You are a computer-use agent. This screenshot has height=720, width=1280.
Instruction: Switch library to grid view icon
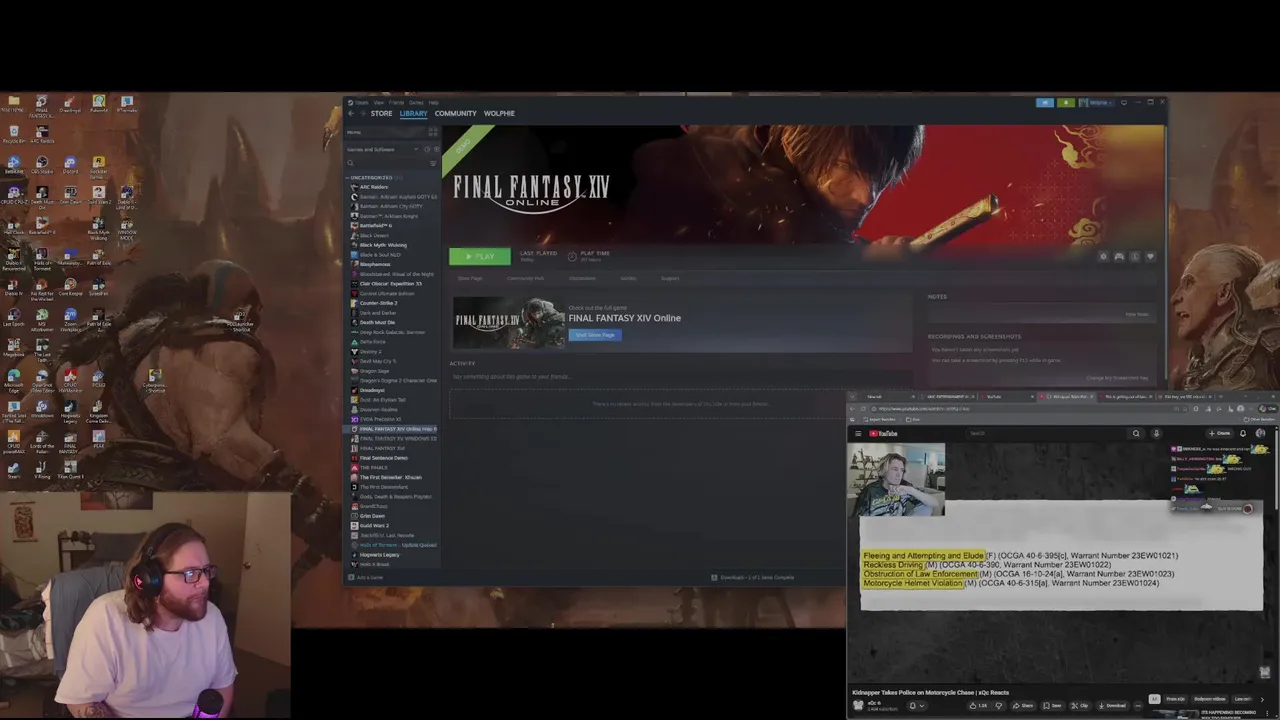(433, 132)
